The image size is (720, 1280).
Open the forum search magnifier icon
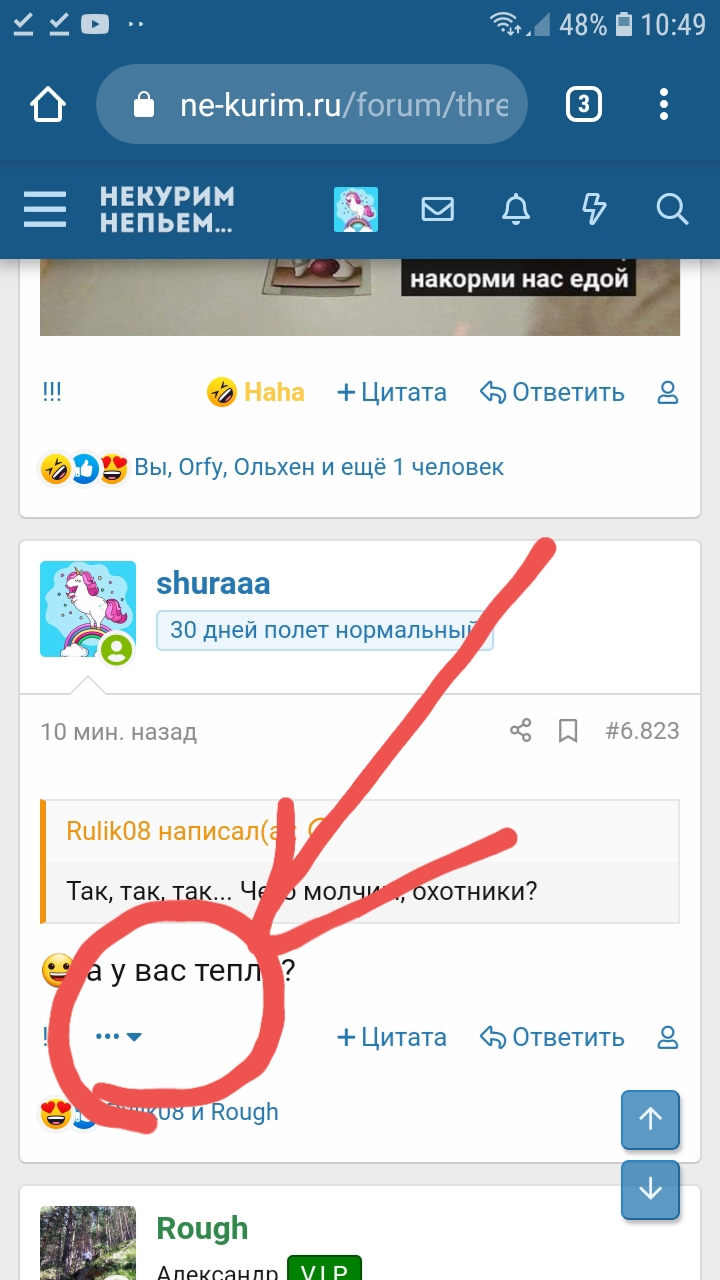point(672,210)
